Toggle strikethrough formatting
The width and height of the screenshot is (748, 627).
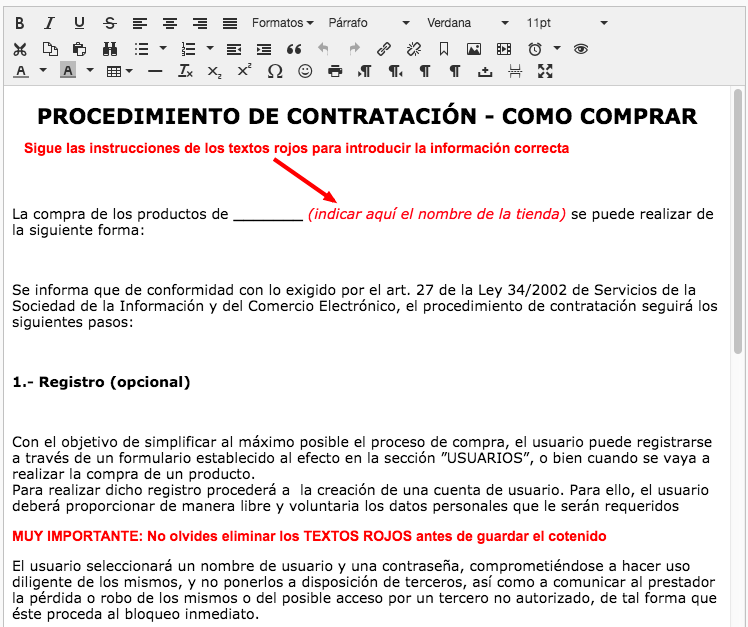(x=110, y=23)
